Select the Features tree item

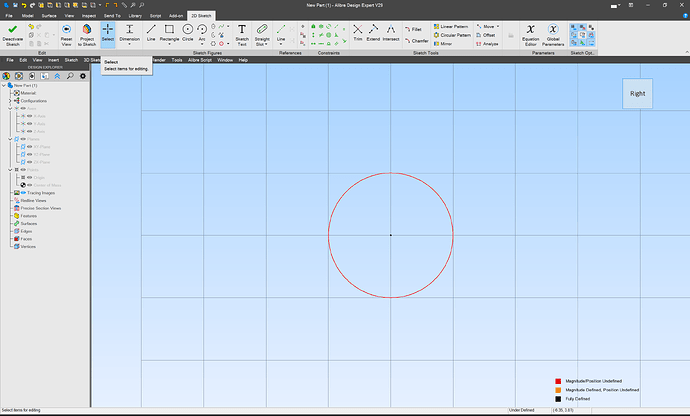(28, 216)
